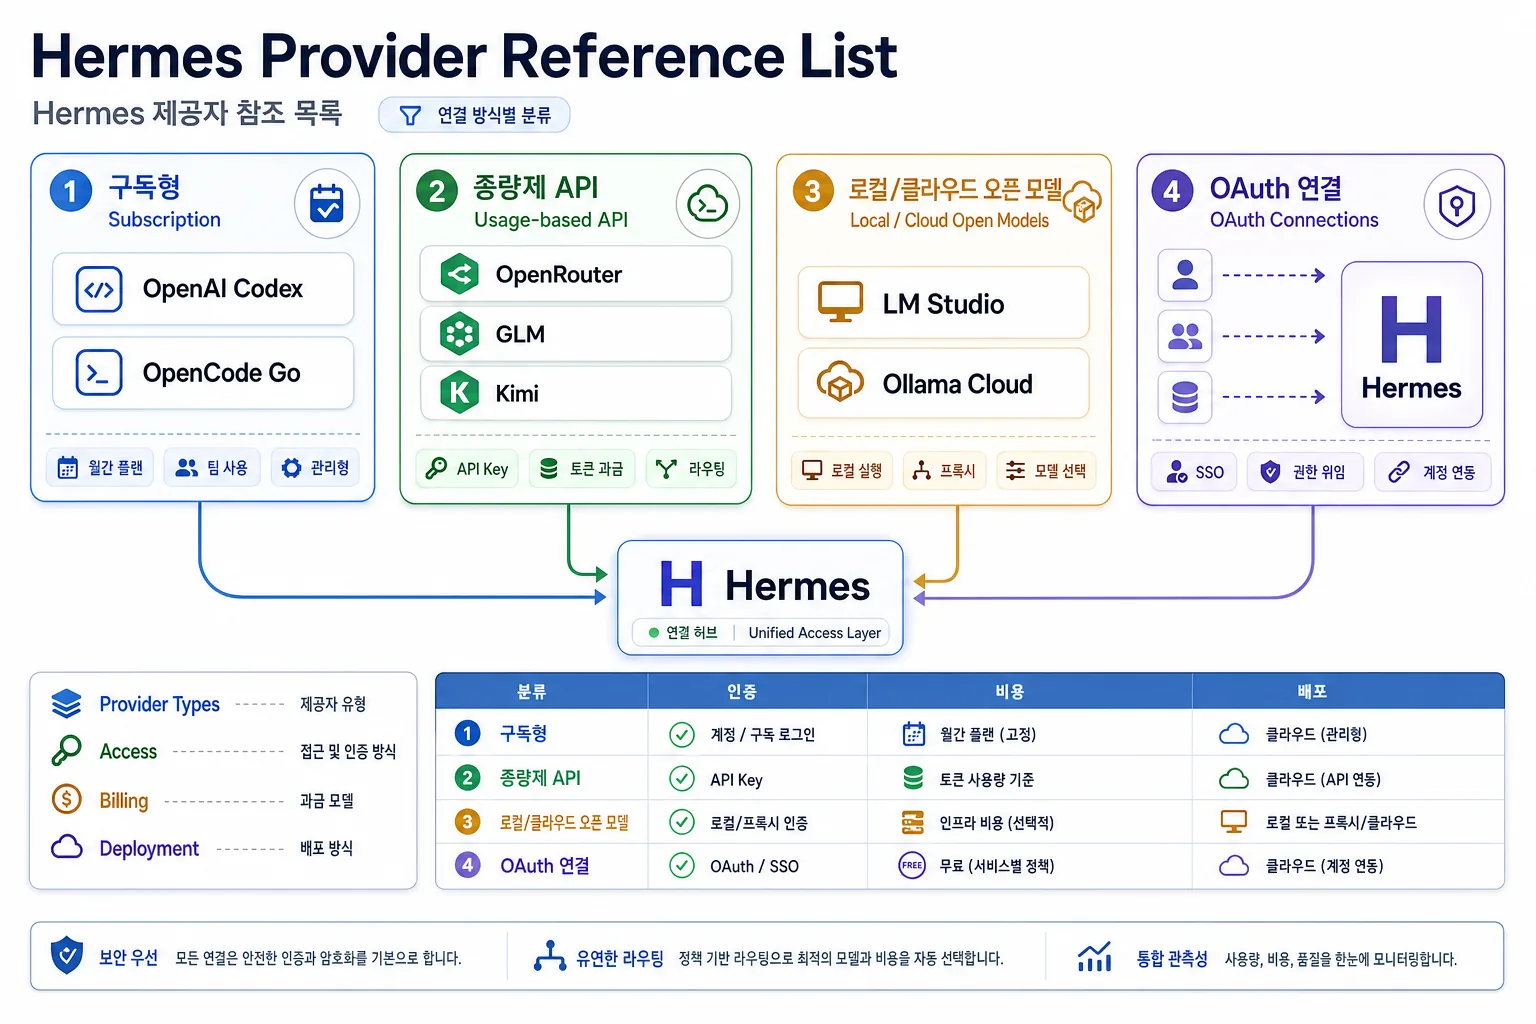
Task: Click the 보안 우선 shield icon
Action: coord(67,955)
